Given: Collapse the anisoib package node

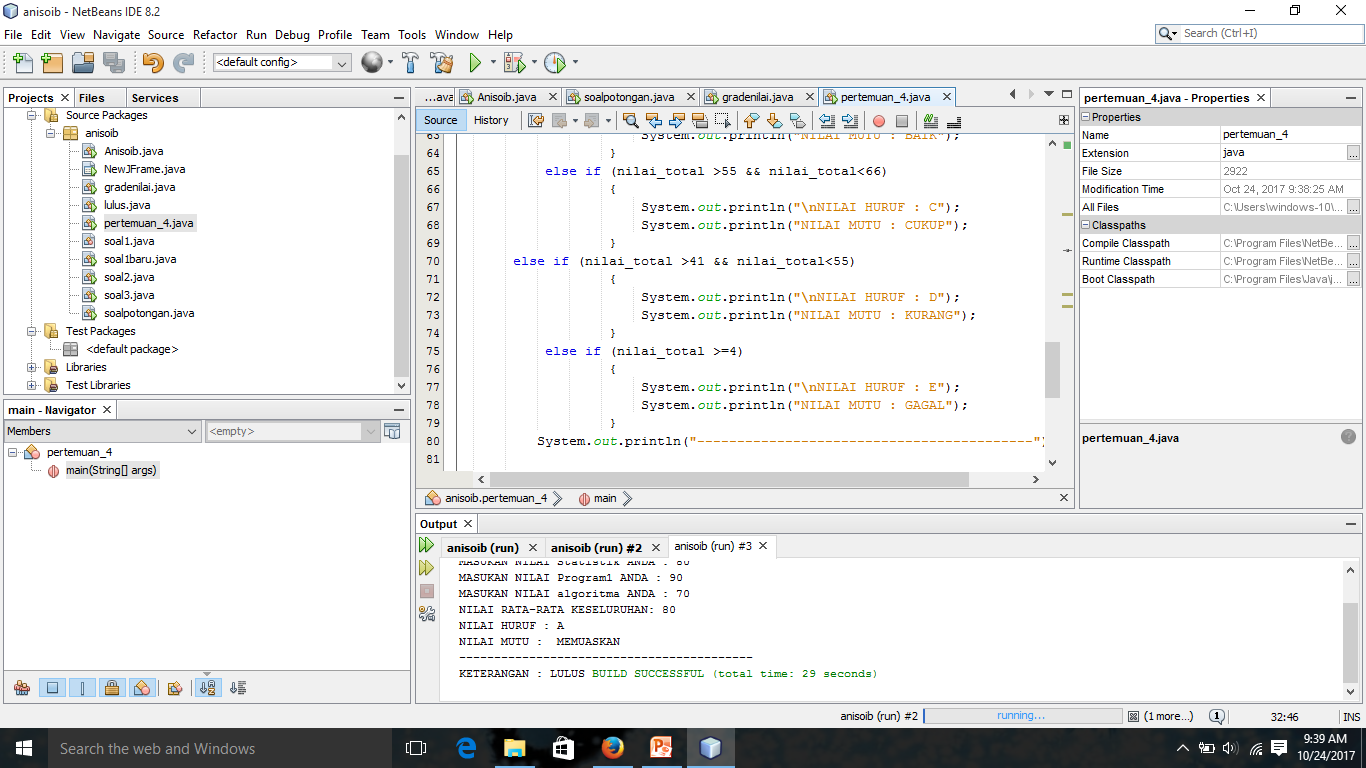Looking at the screenshot, I should (50, 133).
